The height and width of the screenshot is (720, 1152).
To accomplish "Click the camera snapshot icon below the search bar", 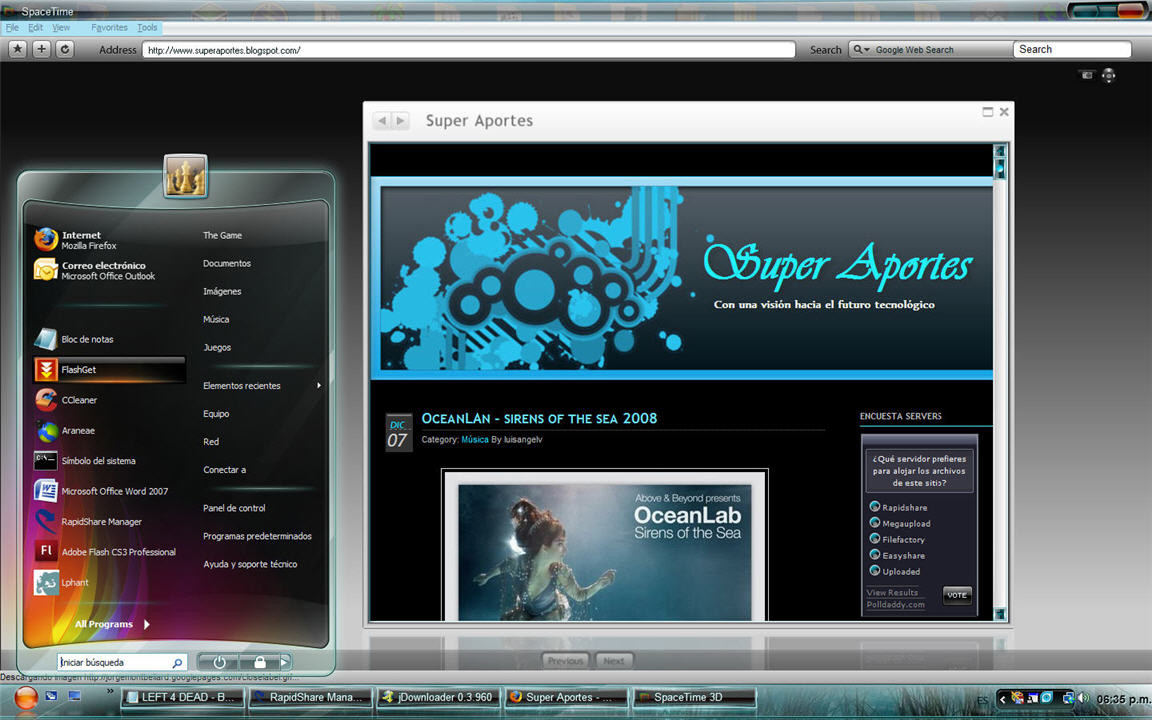I will [x=1087, y=75].
